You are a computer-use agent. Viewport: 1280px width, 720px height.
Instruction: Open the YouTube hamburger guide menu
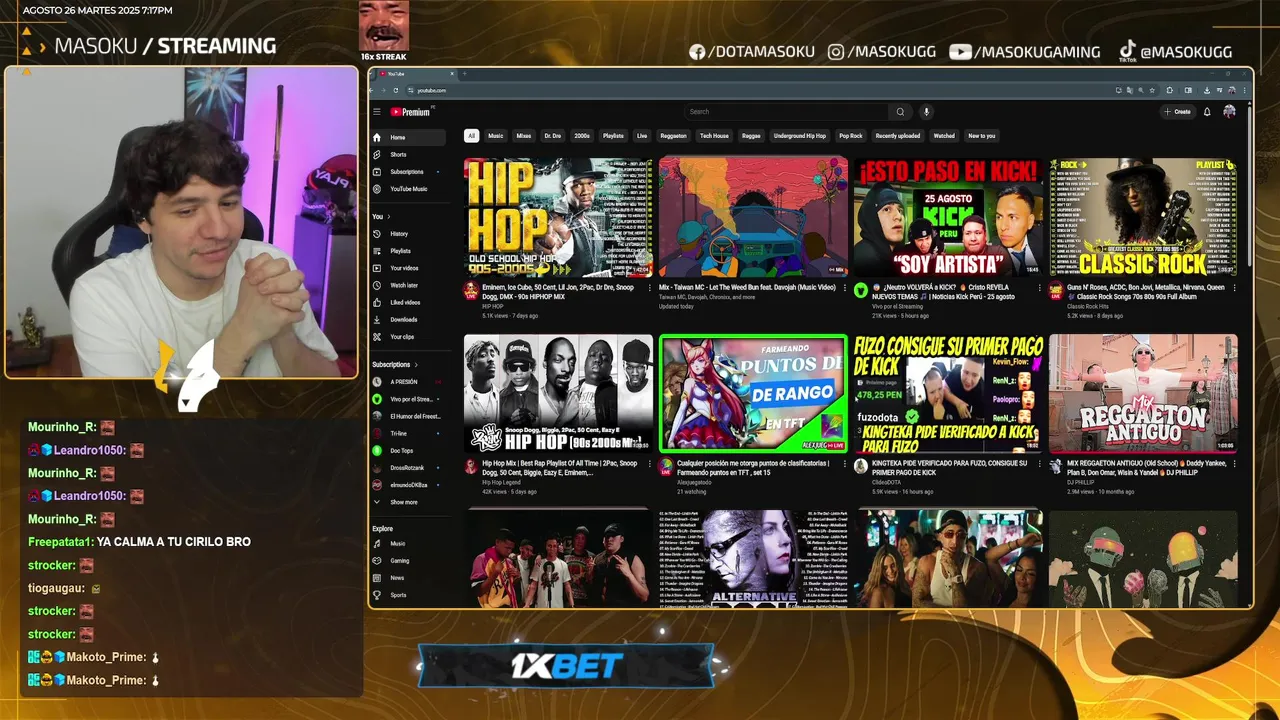click(377, 112)
